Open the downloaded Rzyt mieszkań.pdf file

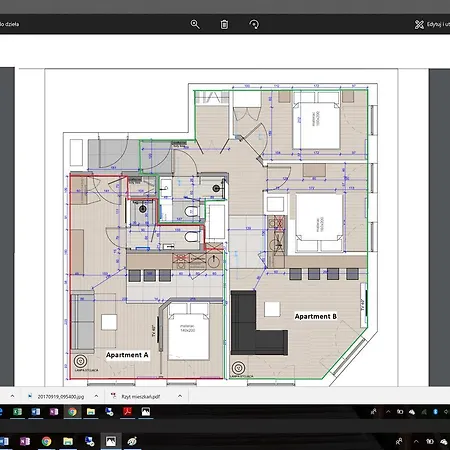click(136, 396)
